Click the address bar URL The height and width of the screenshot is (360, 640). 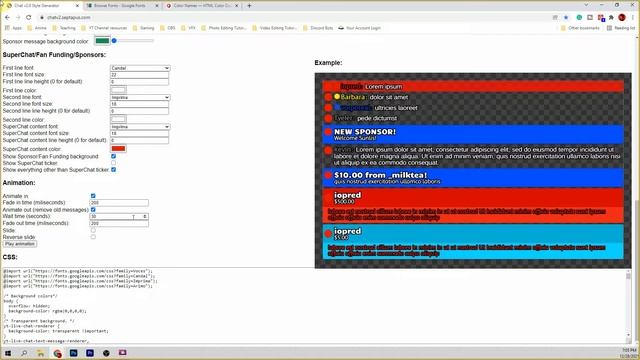pyautogui.click(x=69, y=18)
